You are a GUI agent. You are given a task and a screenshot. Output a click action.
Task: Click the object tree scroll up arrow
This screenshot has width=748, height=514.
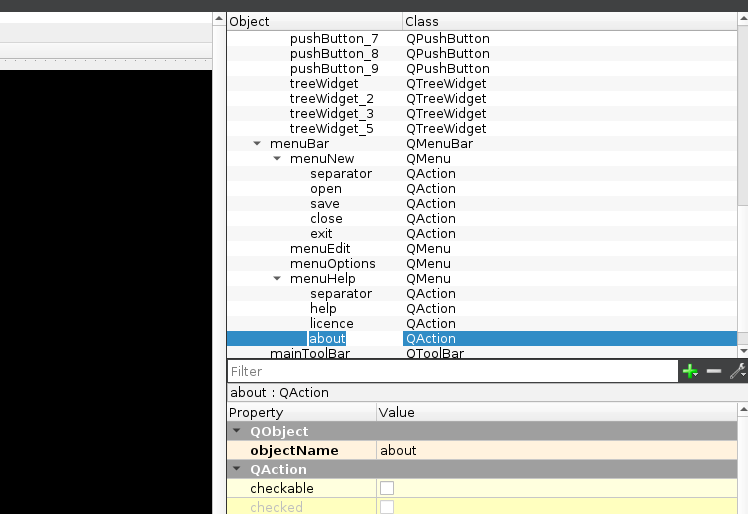[743, 19]
